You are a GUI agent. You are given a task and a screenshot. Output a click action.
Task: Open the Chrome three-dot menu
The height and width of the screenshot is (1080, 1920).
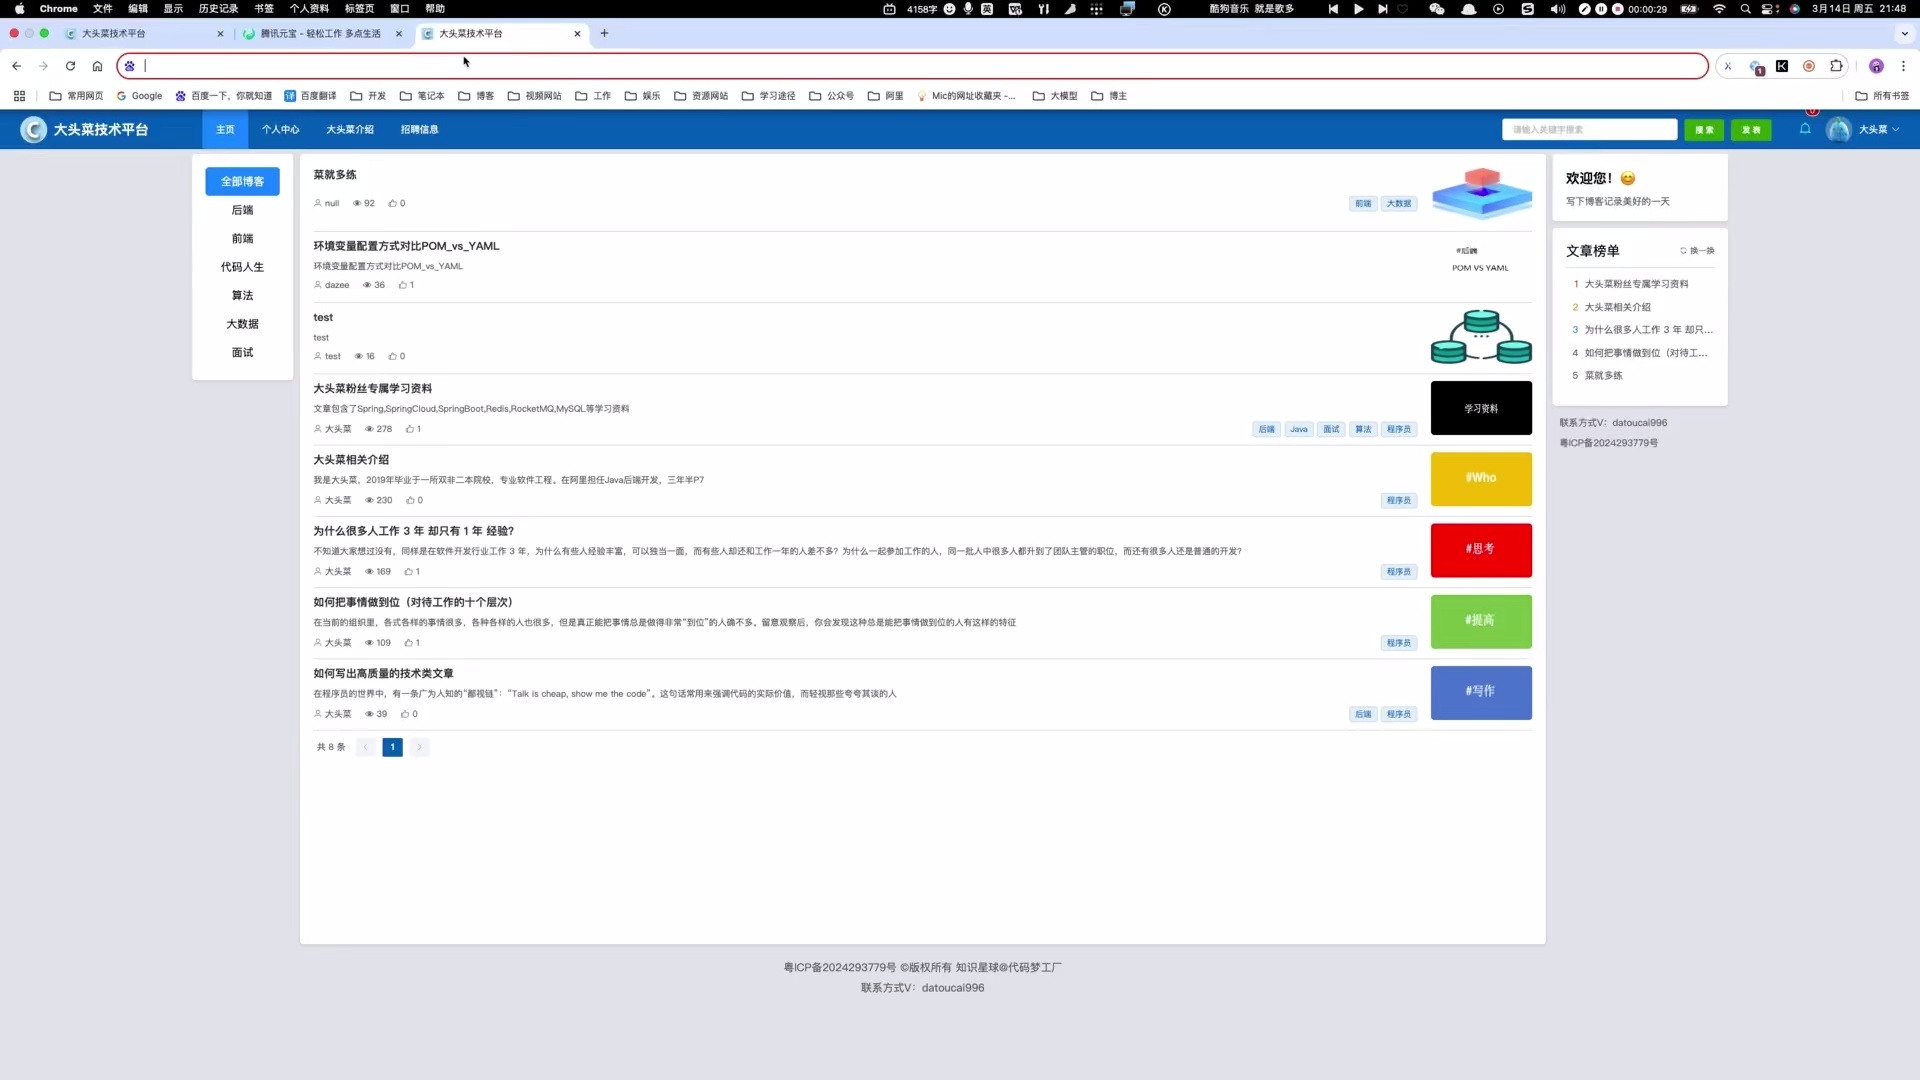[x=1903, y=66]
